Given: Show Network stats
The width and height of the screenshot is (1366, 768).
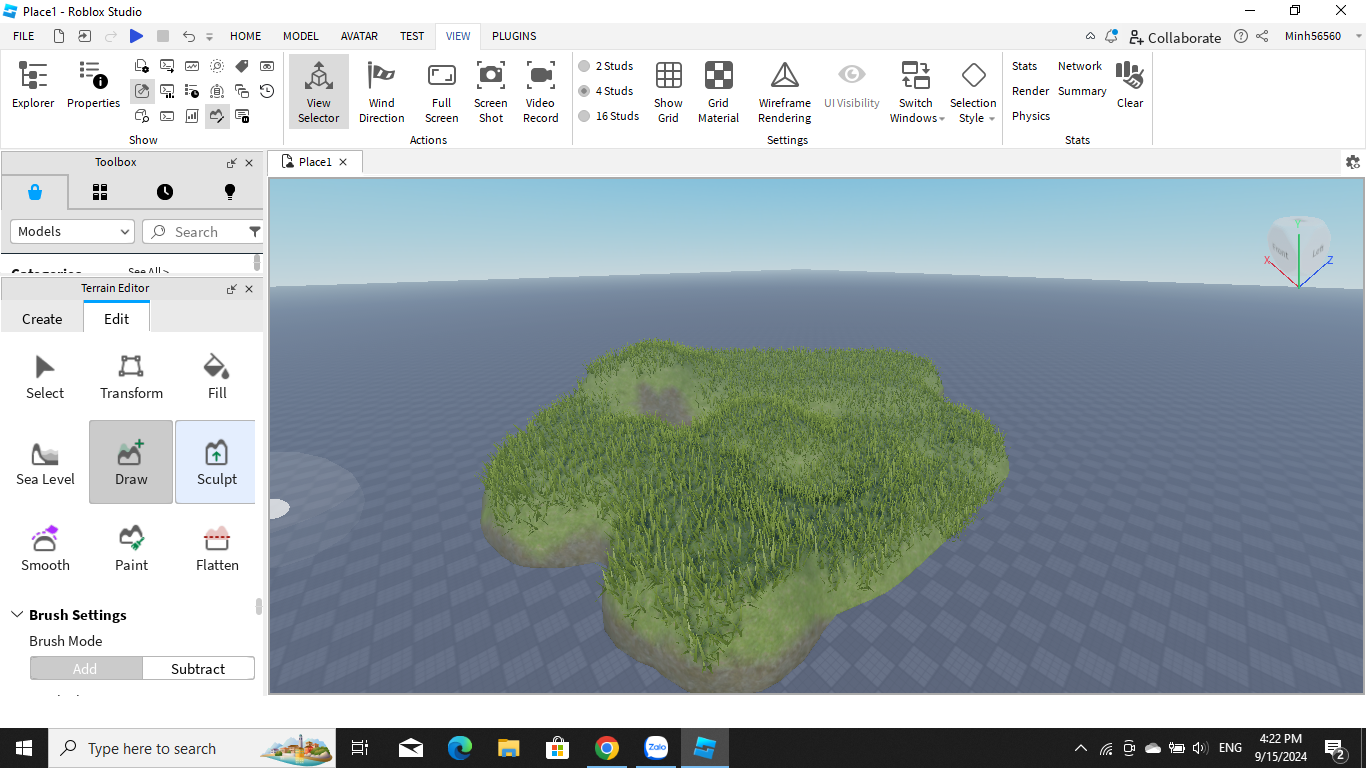Looking at the screenshot, I should coord(1080,66).
